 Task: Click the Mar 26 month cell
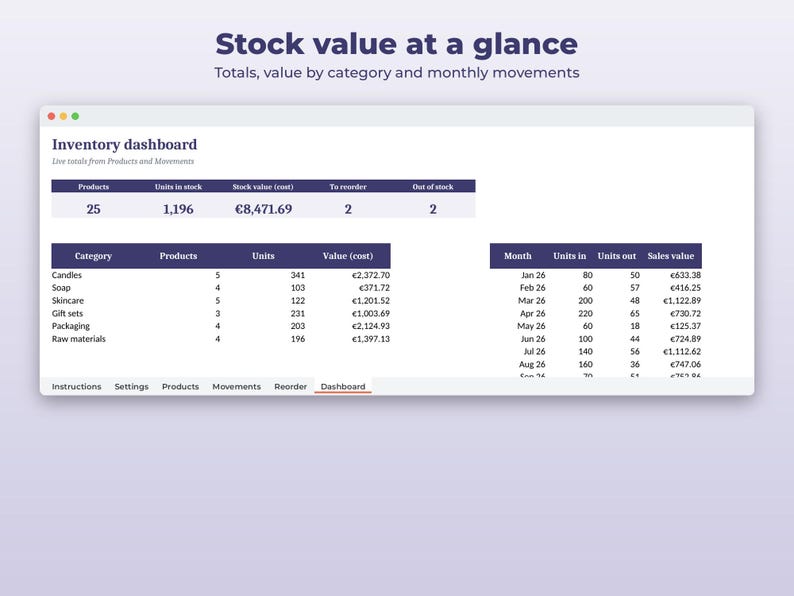pyautogui.click(x=532, y=300)
